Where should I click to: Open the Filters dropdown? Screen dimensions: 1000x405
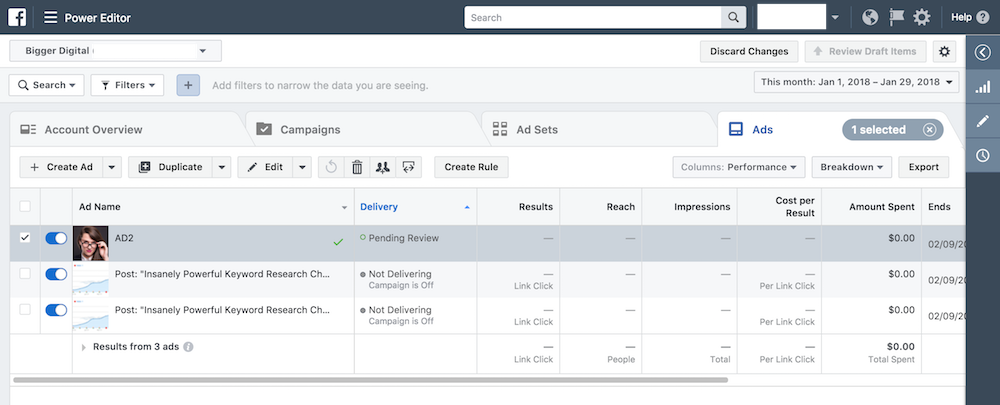pos(127,85)
